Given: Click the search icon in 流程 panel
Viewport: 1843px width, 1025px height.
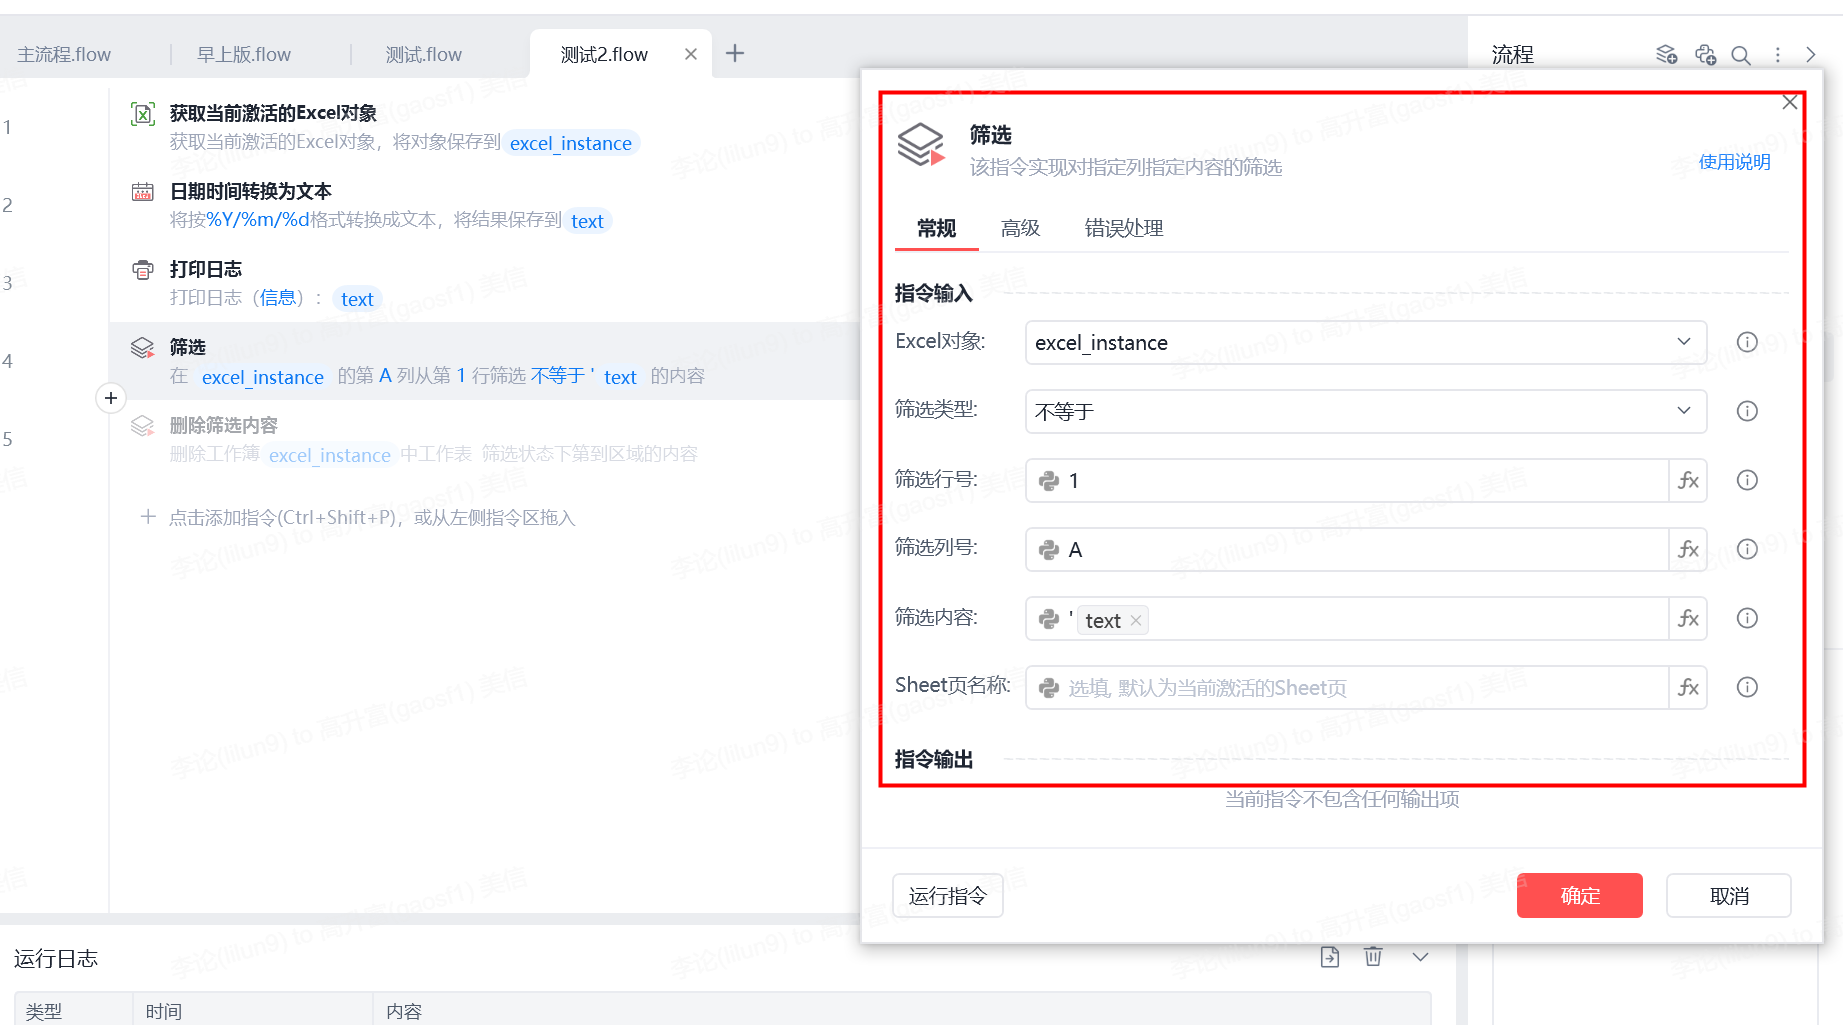Looking at the screenshot, I should (1741, 55).
